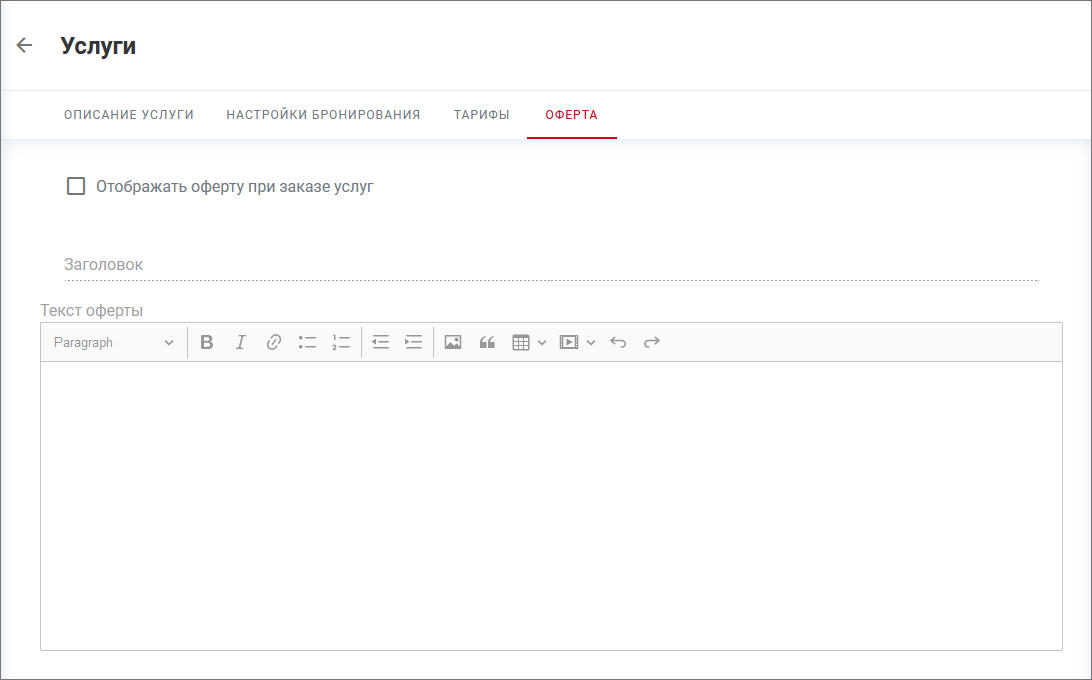Insert an image into the offer text

click(x=453, y=342)
